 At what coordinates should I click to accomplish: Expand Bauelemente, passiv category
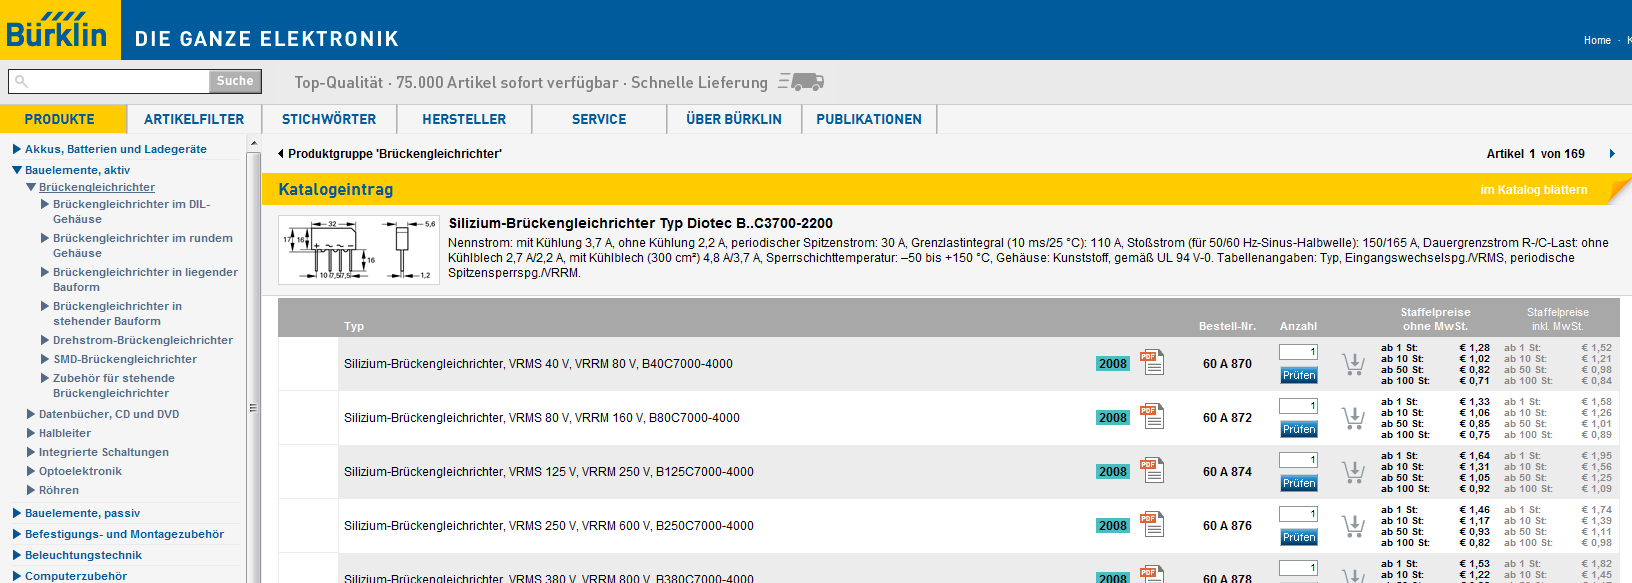(17, 513)
